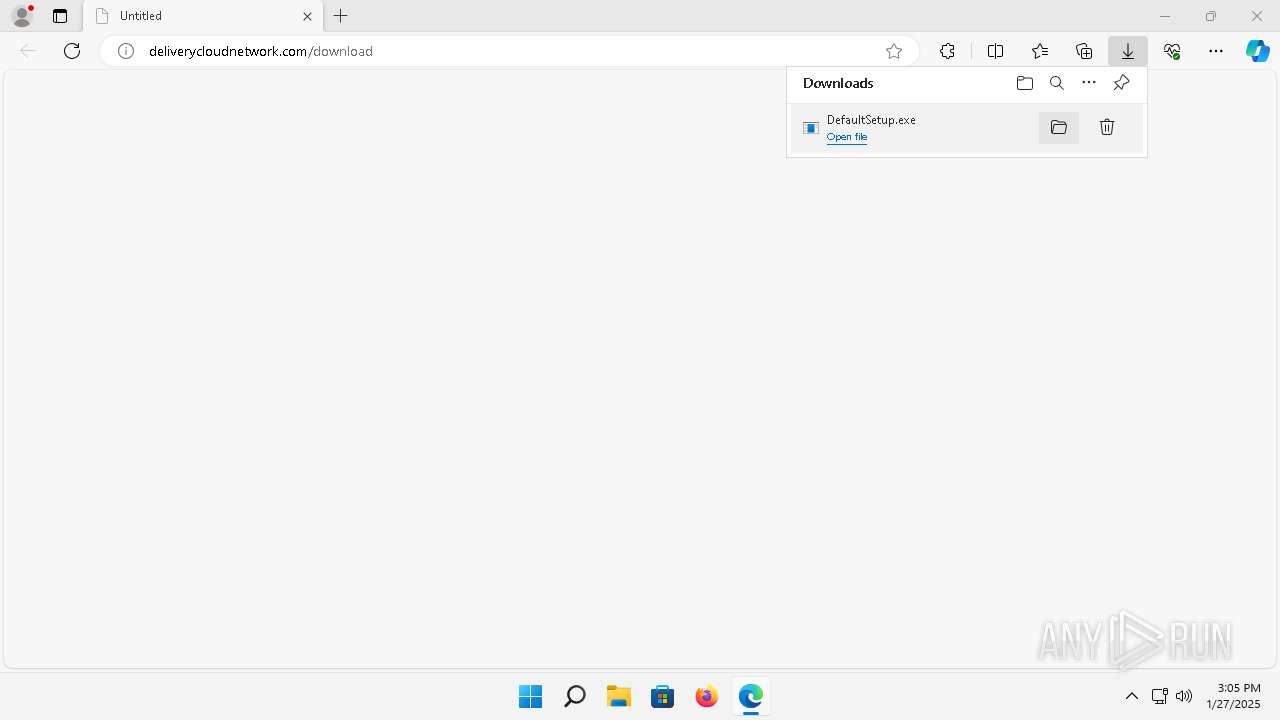Restore down the browser window

pyautogui.click(x=1211, y=16)
